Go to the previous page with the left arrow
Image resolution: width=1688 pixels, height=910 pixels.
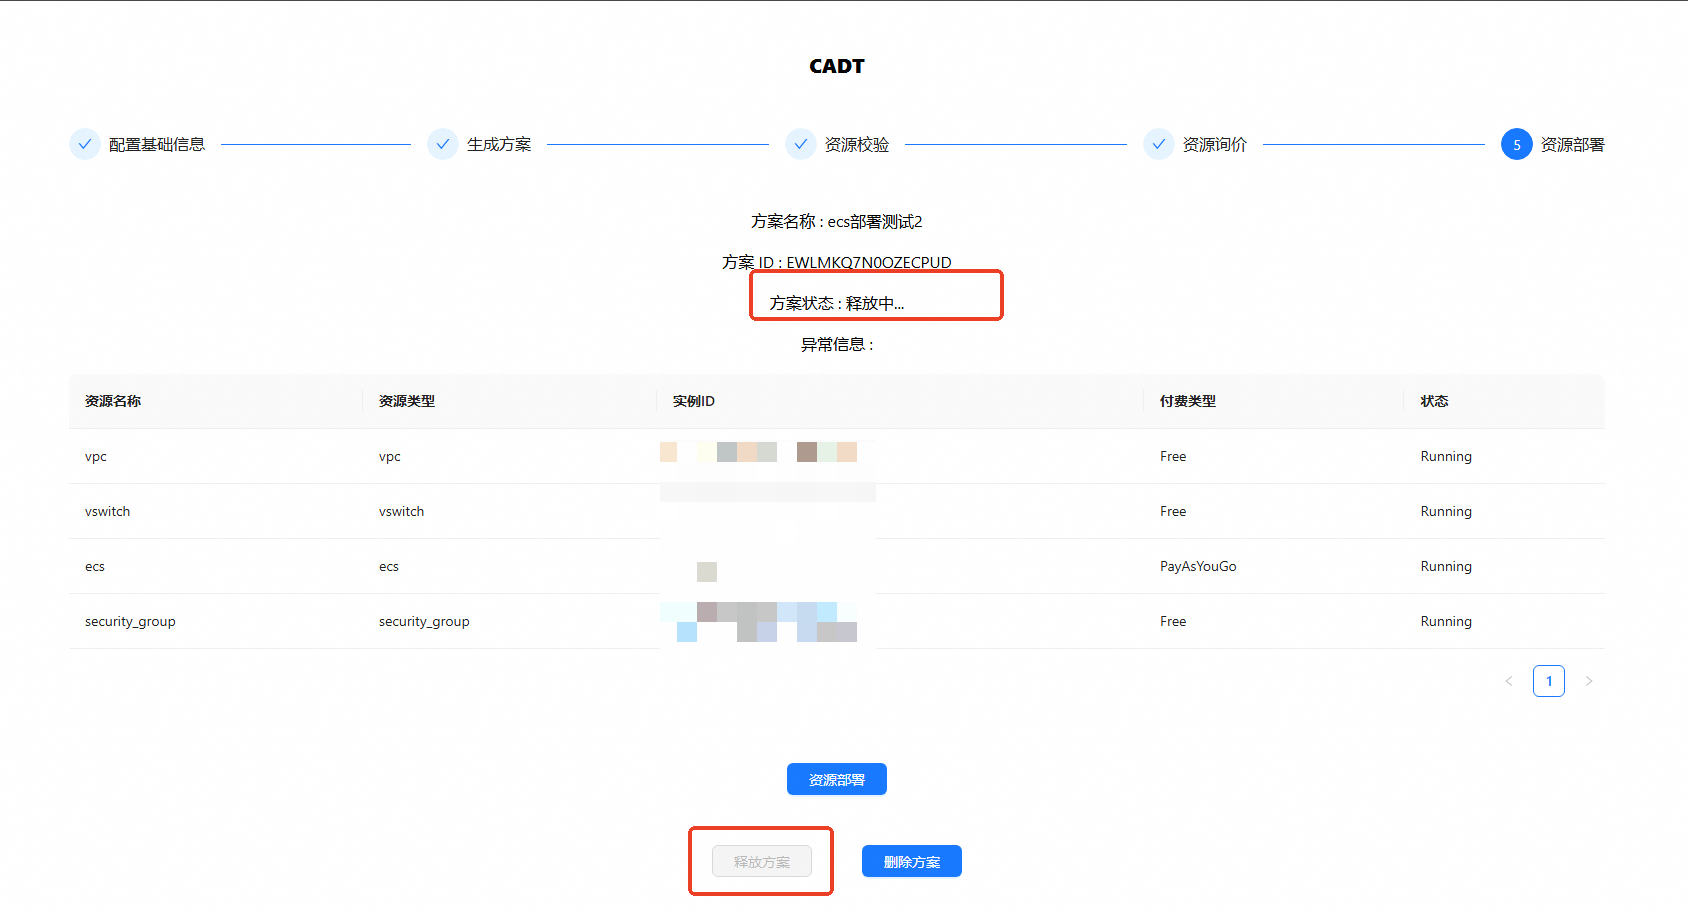1509,681
